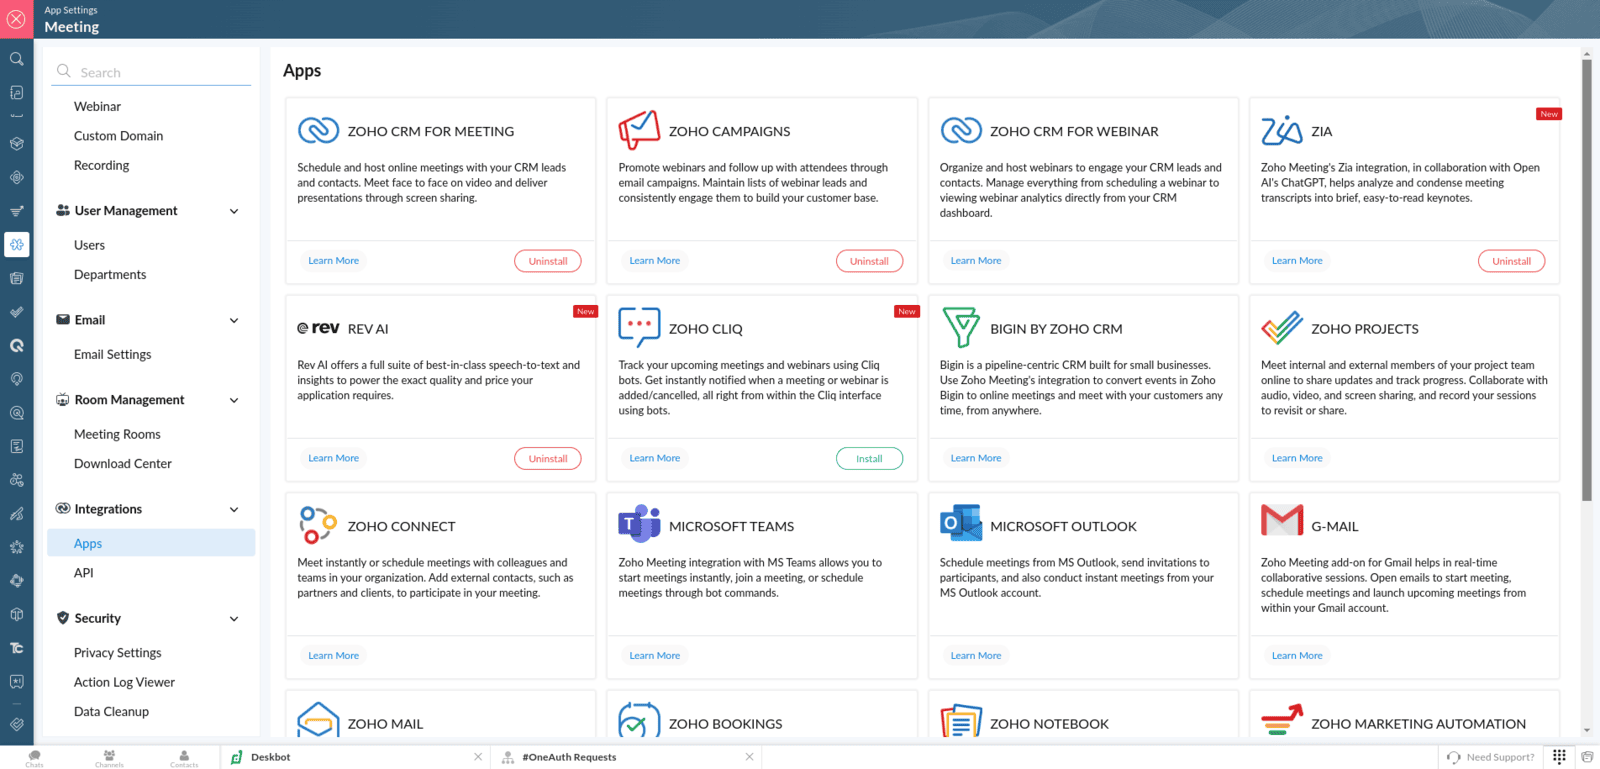Uninstall Zoho CRM for Meeting
1600x769 pixels.
point(548,261)
